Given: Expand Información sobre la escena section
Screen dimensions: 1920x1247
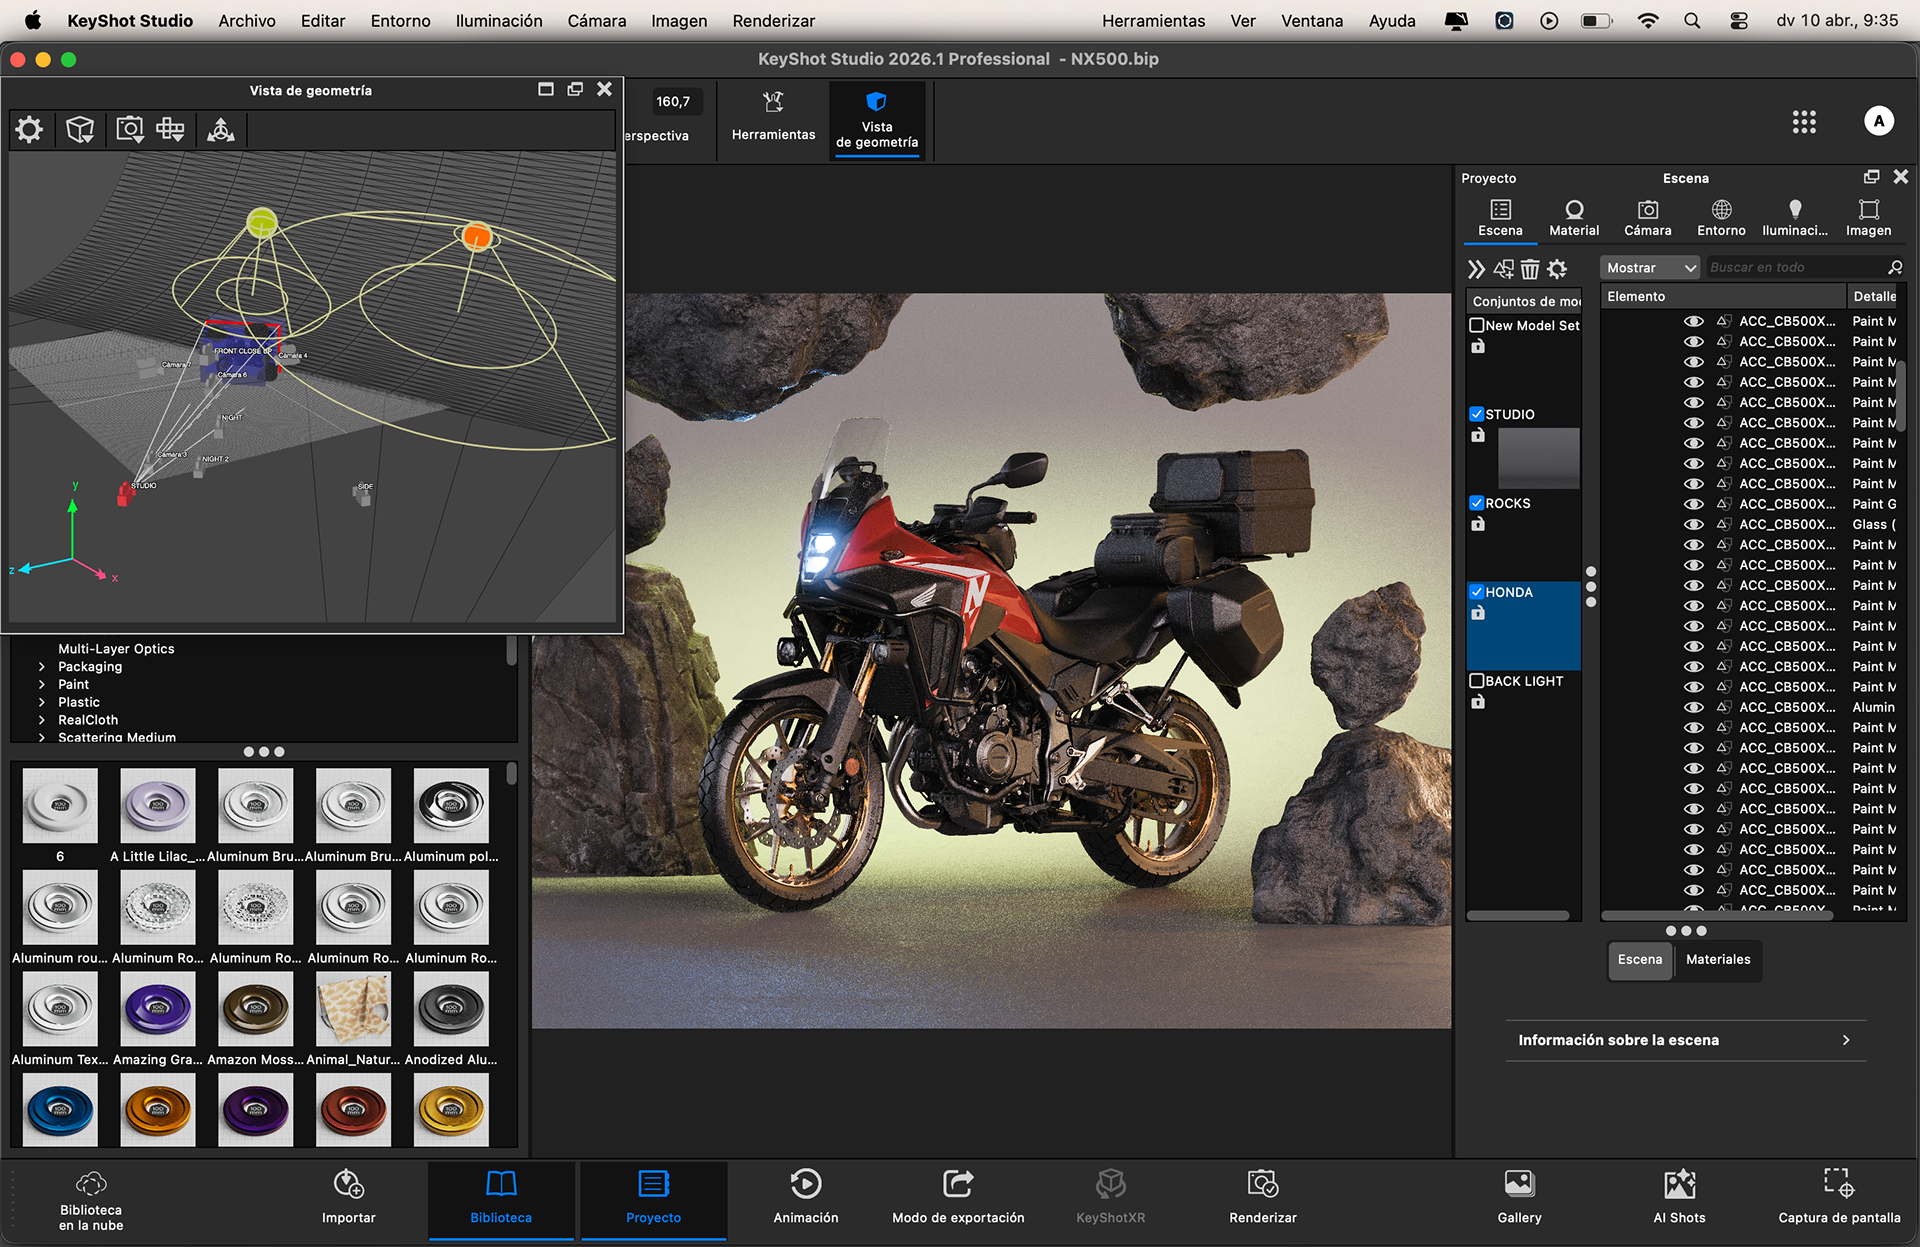Looking at the screenshot, I should 1685,1040.
